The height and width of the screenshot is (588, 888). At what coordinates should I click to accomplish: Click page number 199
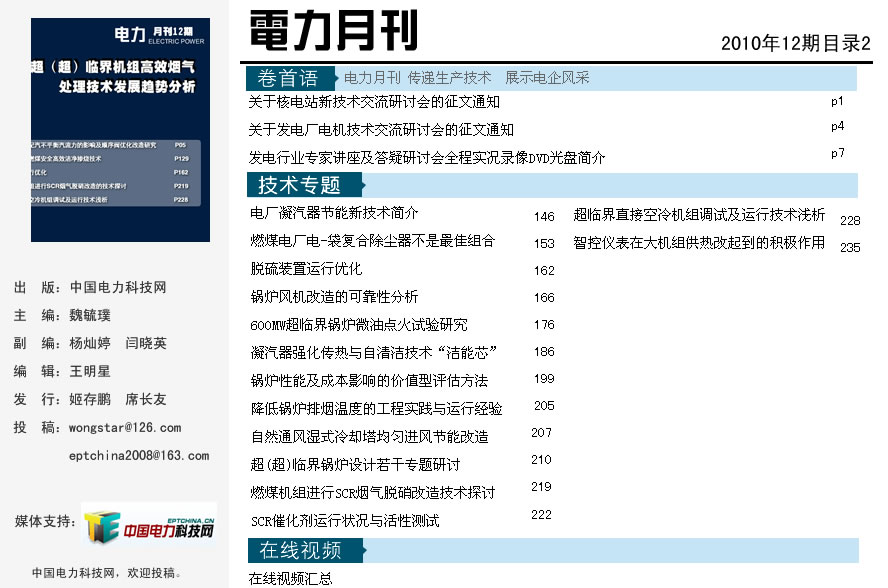pyautogui.click(x=544, y=378)
